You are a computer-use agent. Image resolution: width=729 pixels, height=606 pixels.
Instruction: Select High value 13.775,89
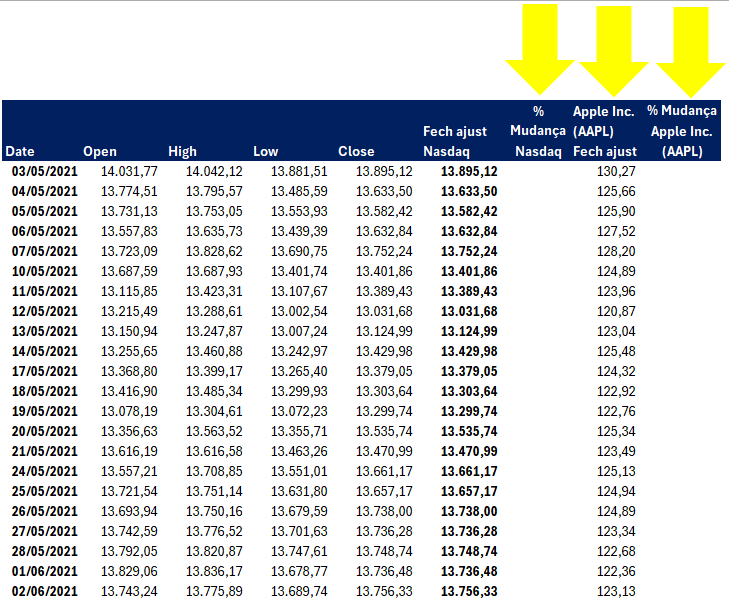pyautogui.click(x=214, y=591)
